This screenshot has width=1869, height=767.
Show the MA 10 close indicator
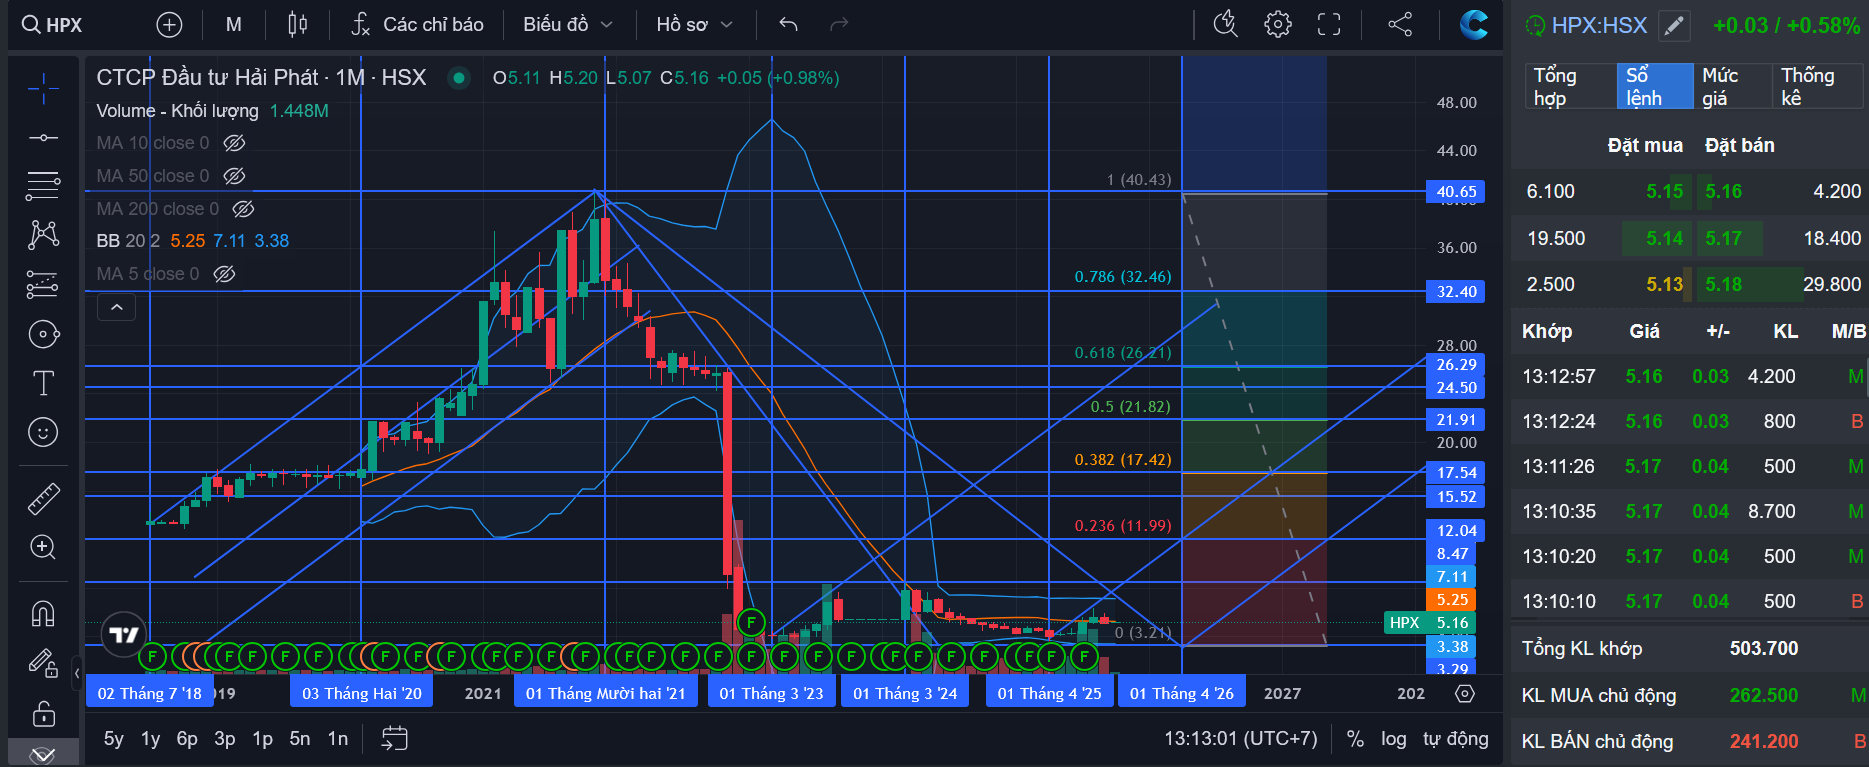(x=234, y=143)
